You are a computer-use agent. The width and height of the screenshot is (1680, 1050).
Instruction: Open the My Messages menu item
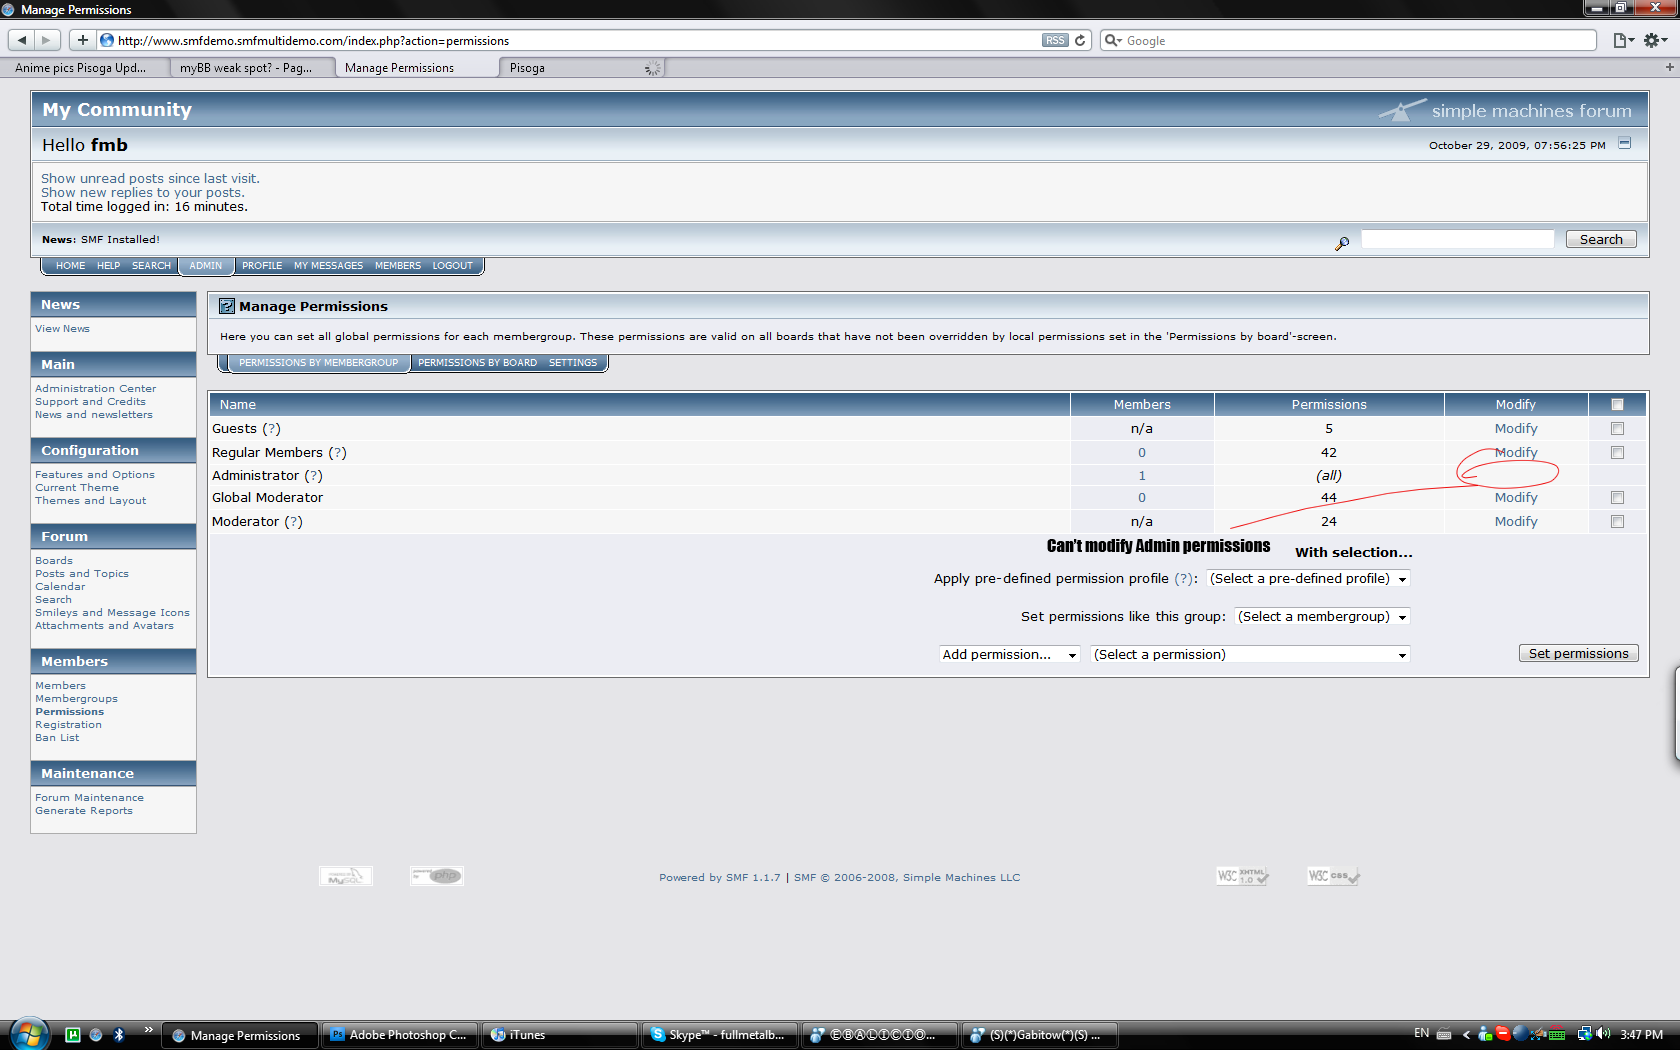[328, 266]
